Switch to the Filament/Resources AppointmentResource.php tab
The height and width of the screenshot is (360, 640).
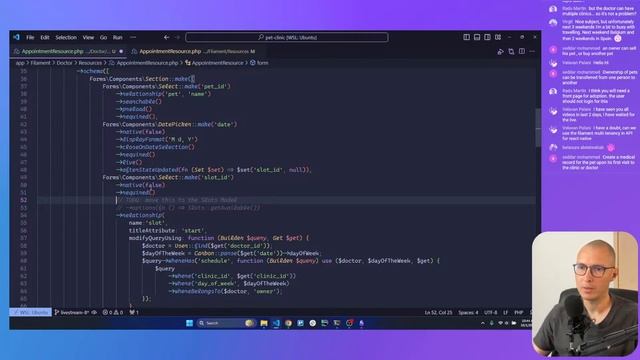click(x=197, y=51)
